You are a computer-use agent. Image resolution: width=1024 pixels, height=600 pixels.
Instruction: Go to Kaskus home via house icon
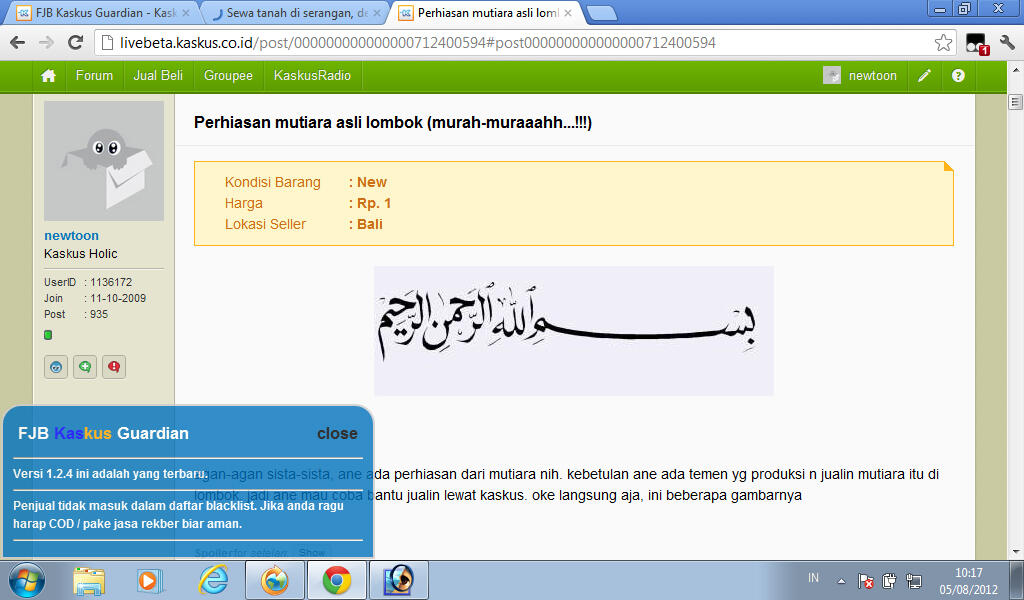48,76
